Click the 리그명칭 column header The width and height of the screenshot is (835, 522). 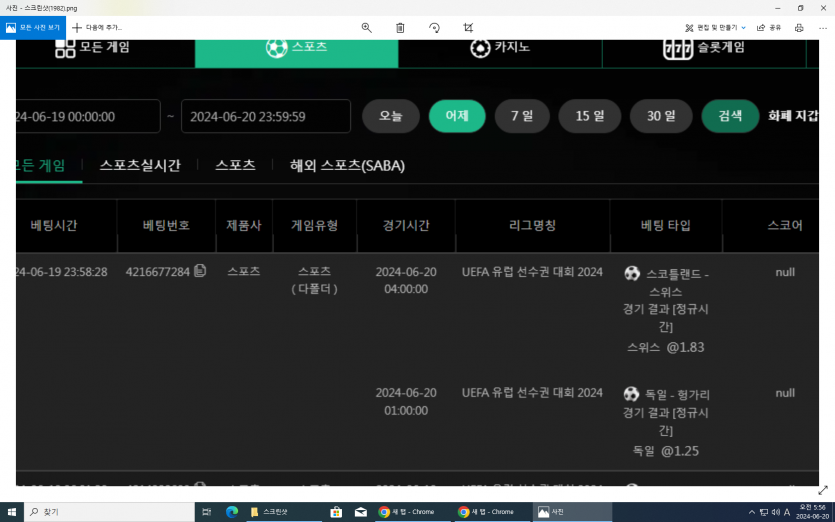click(533, 225)
